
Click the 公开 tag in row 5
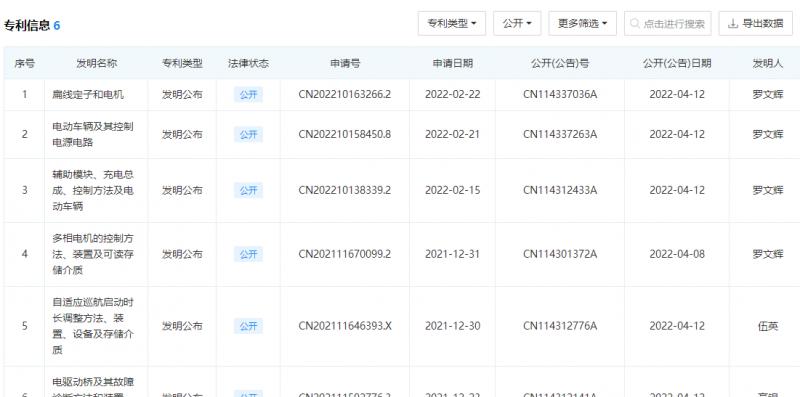248,326
